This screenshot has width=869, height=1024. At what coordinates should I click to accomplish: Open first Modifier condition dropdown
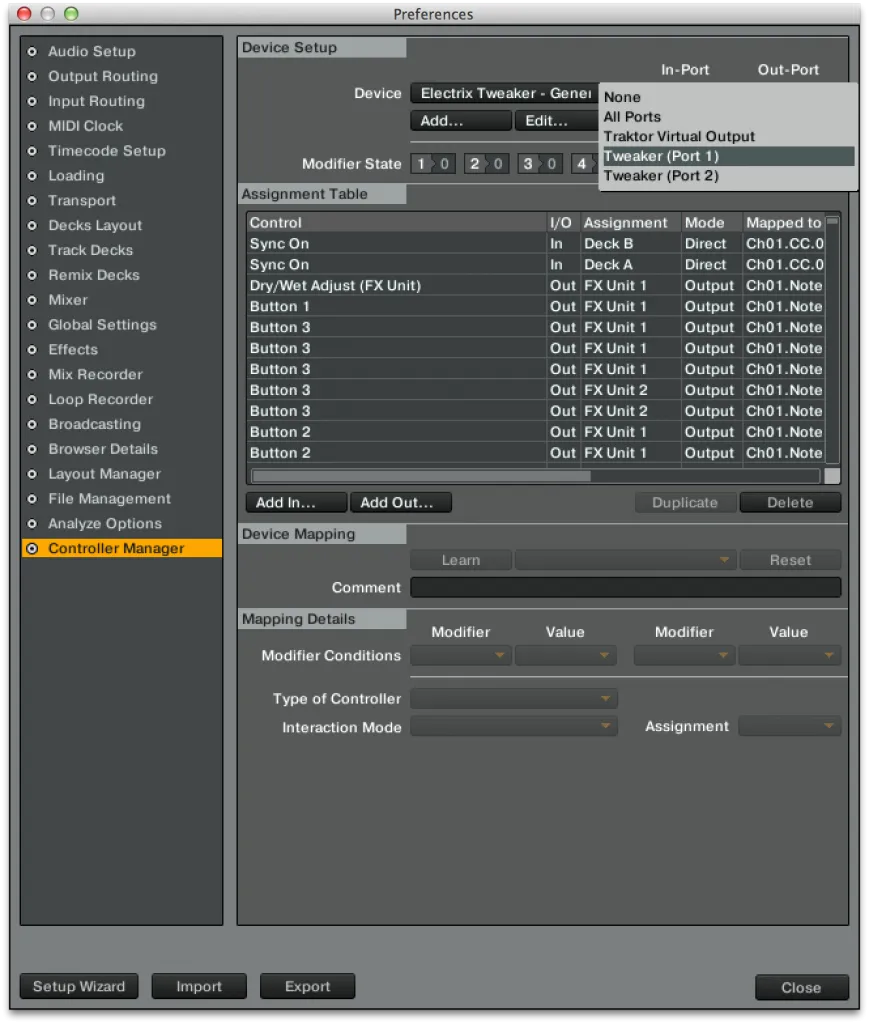coord(461,655)
